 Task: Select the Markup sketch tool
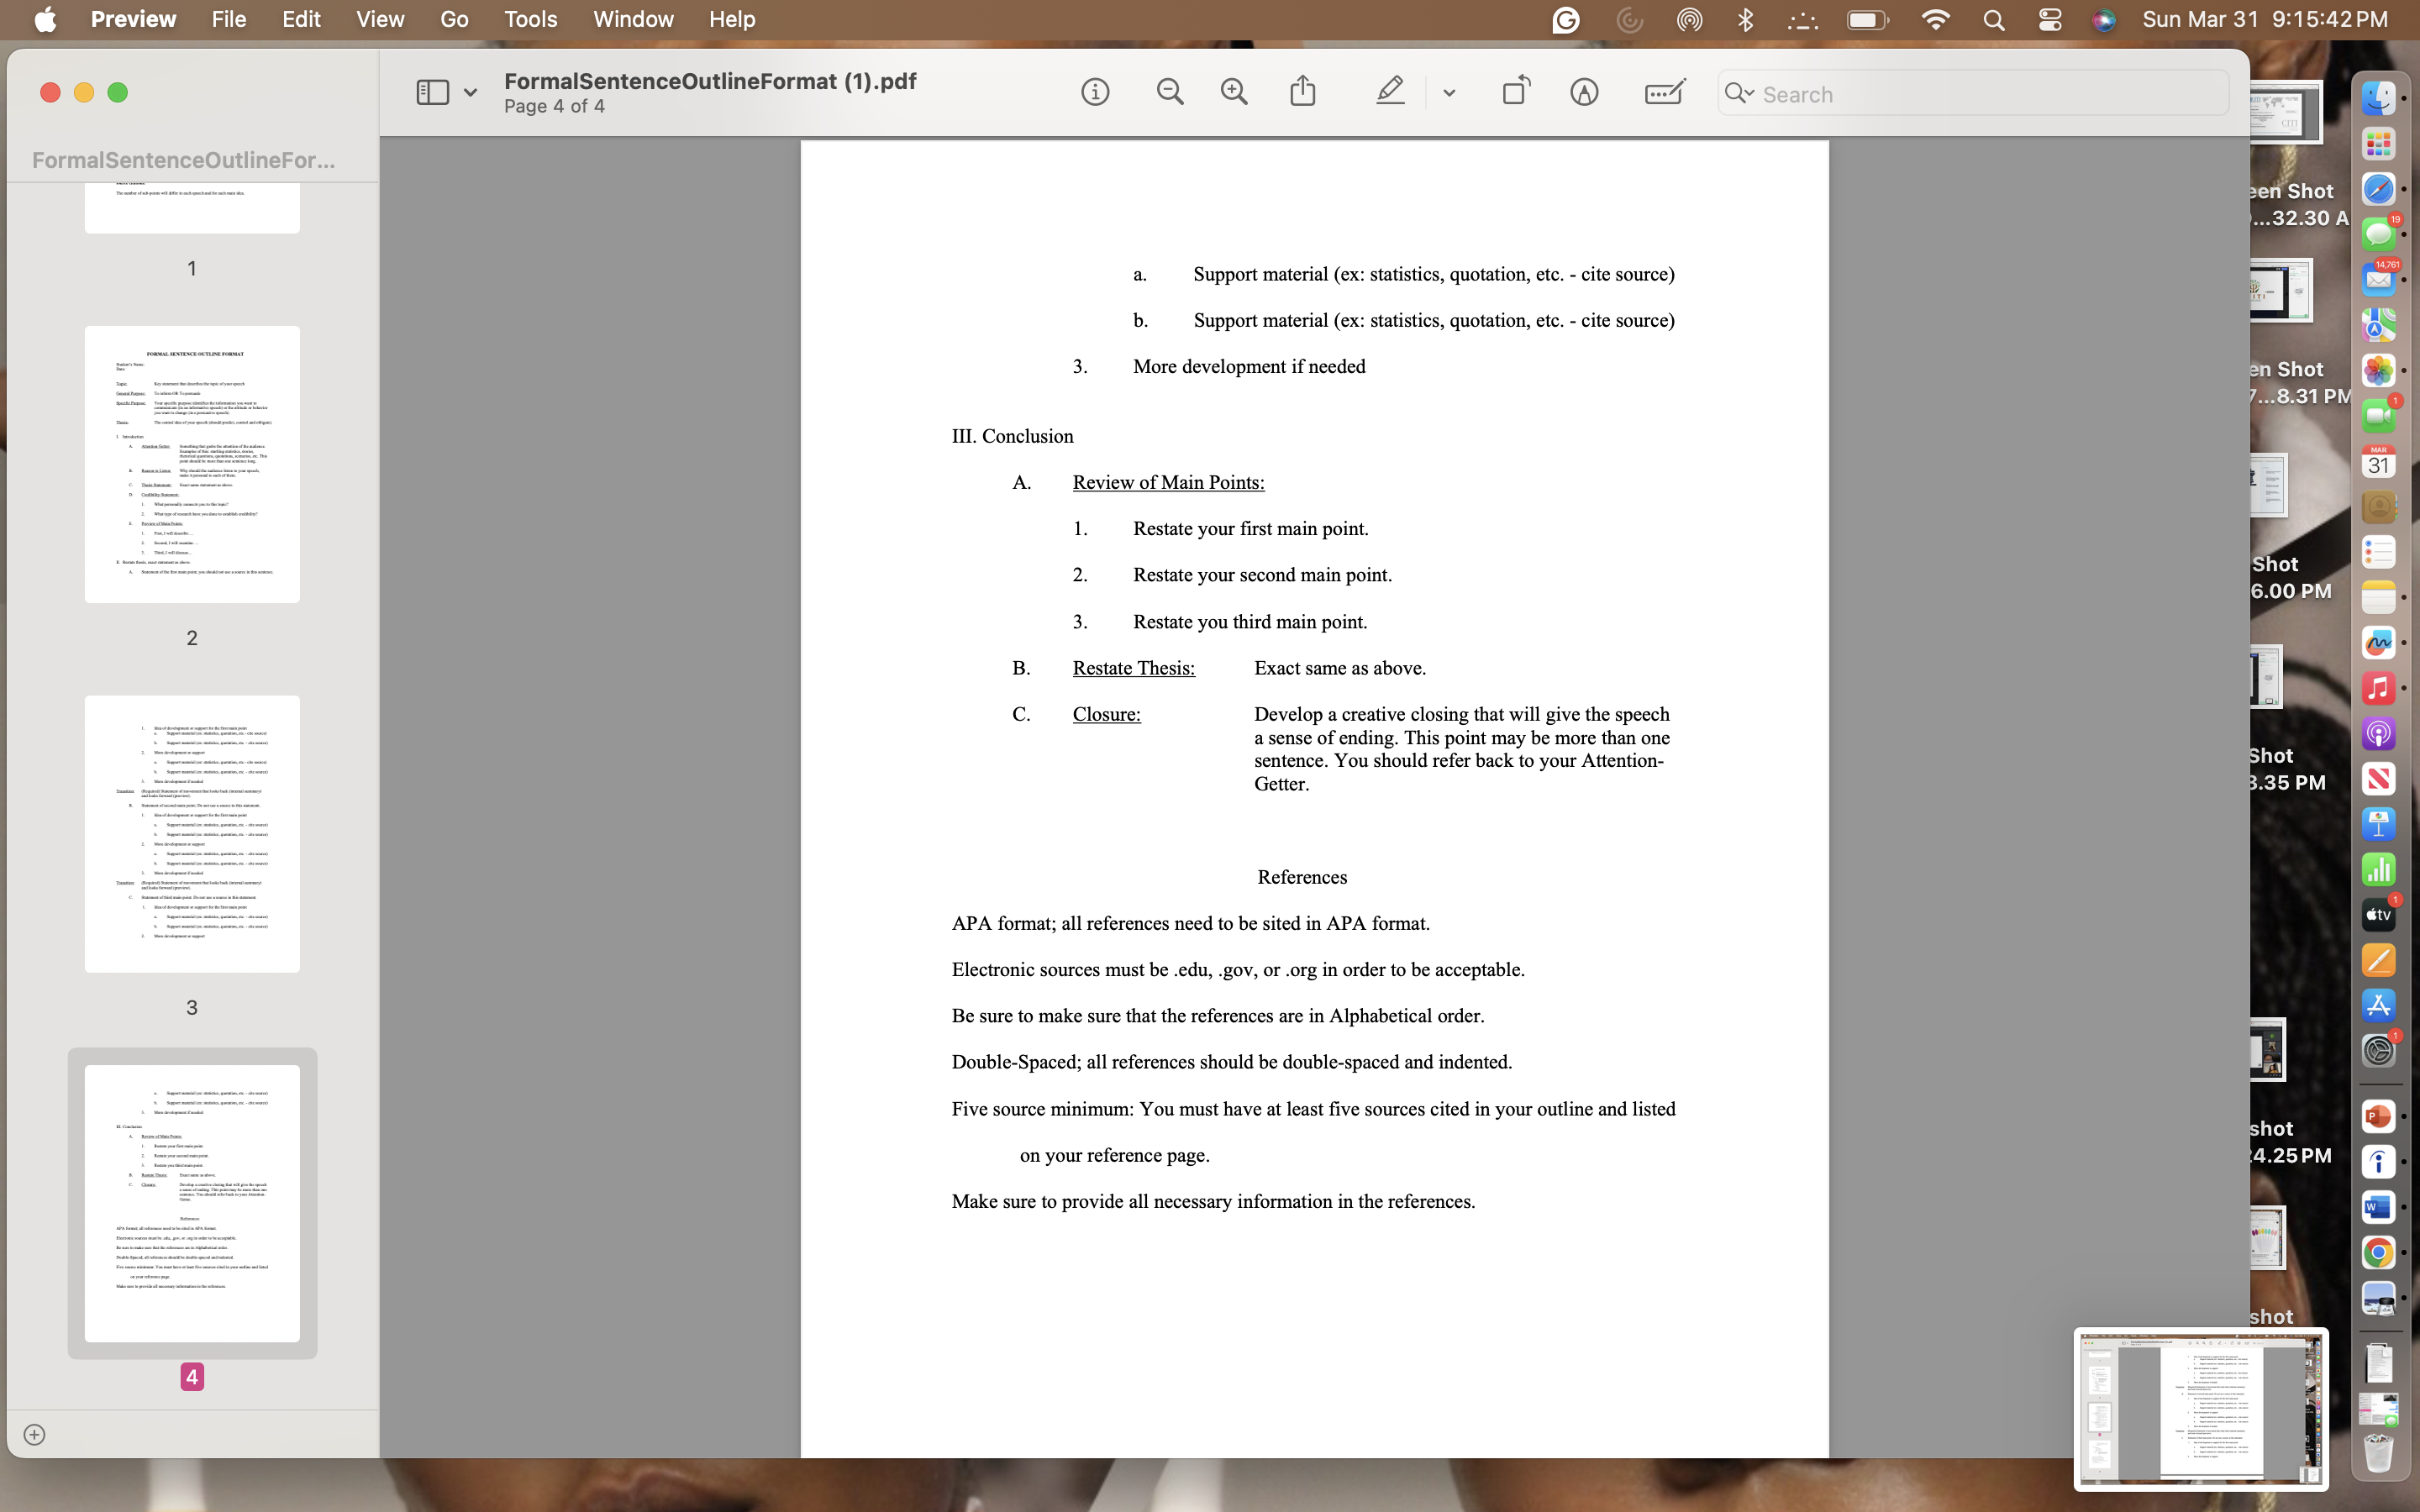[1583, 92]
